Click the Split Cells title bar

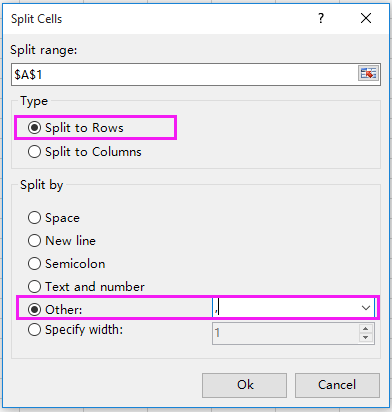tap(160, 19)
